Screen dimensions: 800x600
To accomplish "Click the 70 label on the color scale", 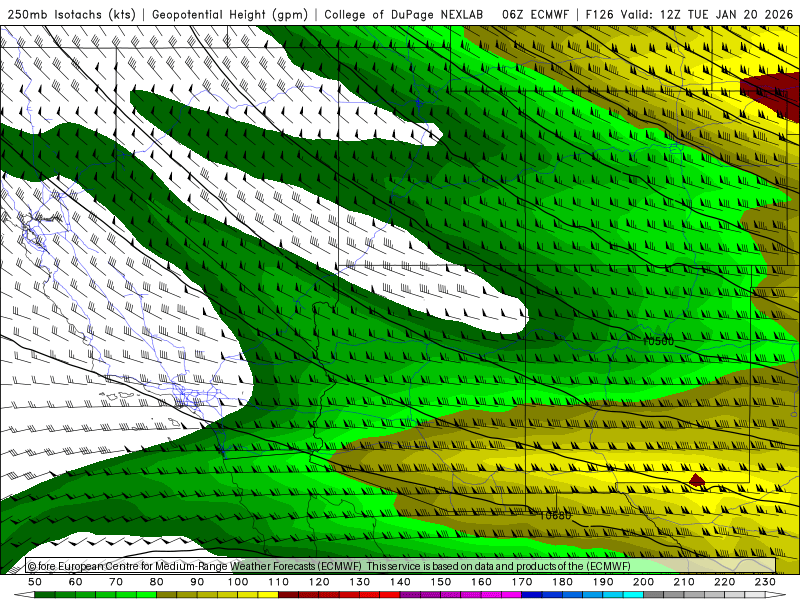I will coord(116,582).
